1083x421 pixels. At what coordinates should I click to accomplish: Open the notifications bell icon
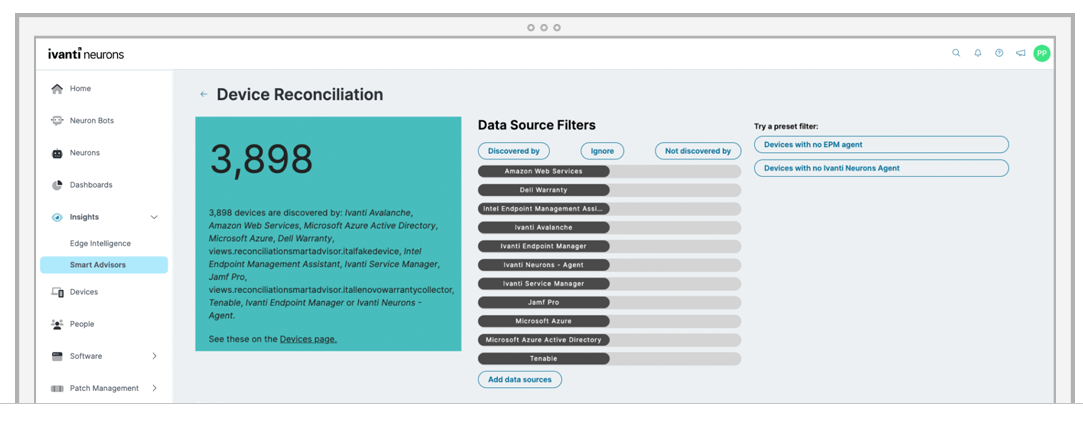click(x=978, y=53)
